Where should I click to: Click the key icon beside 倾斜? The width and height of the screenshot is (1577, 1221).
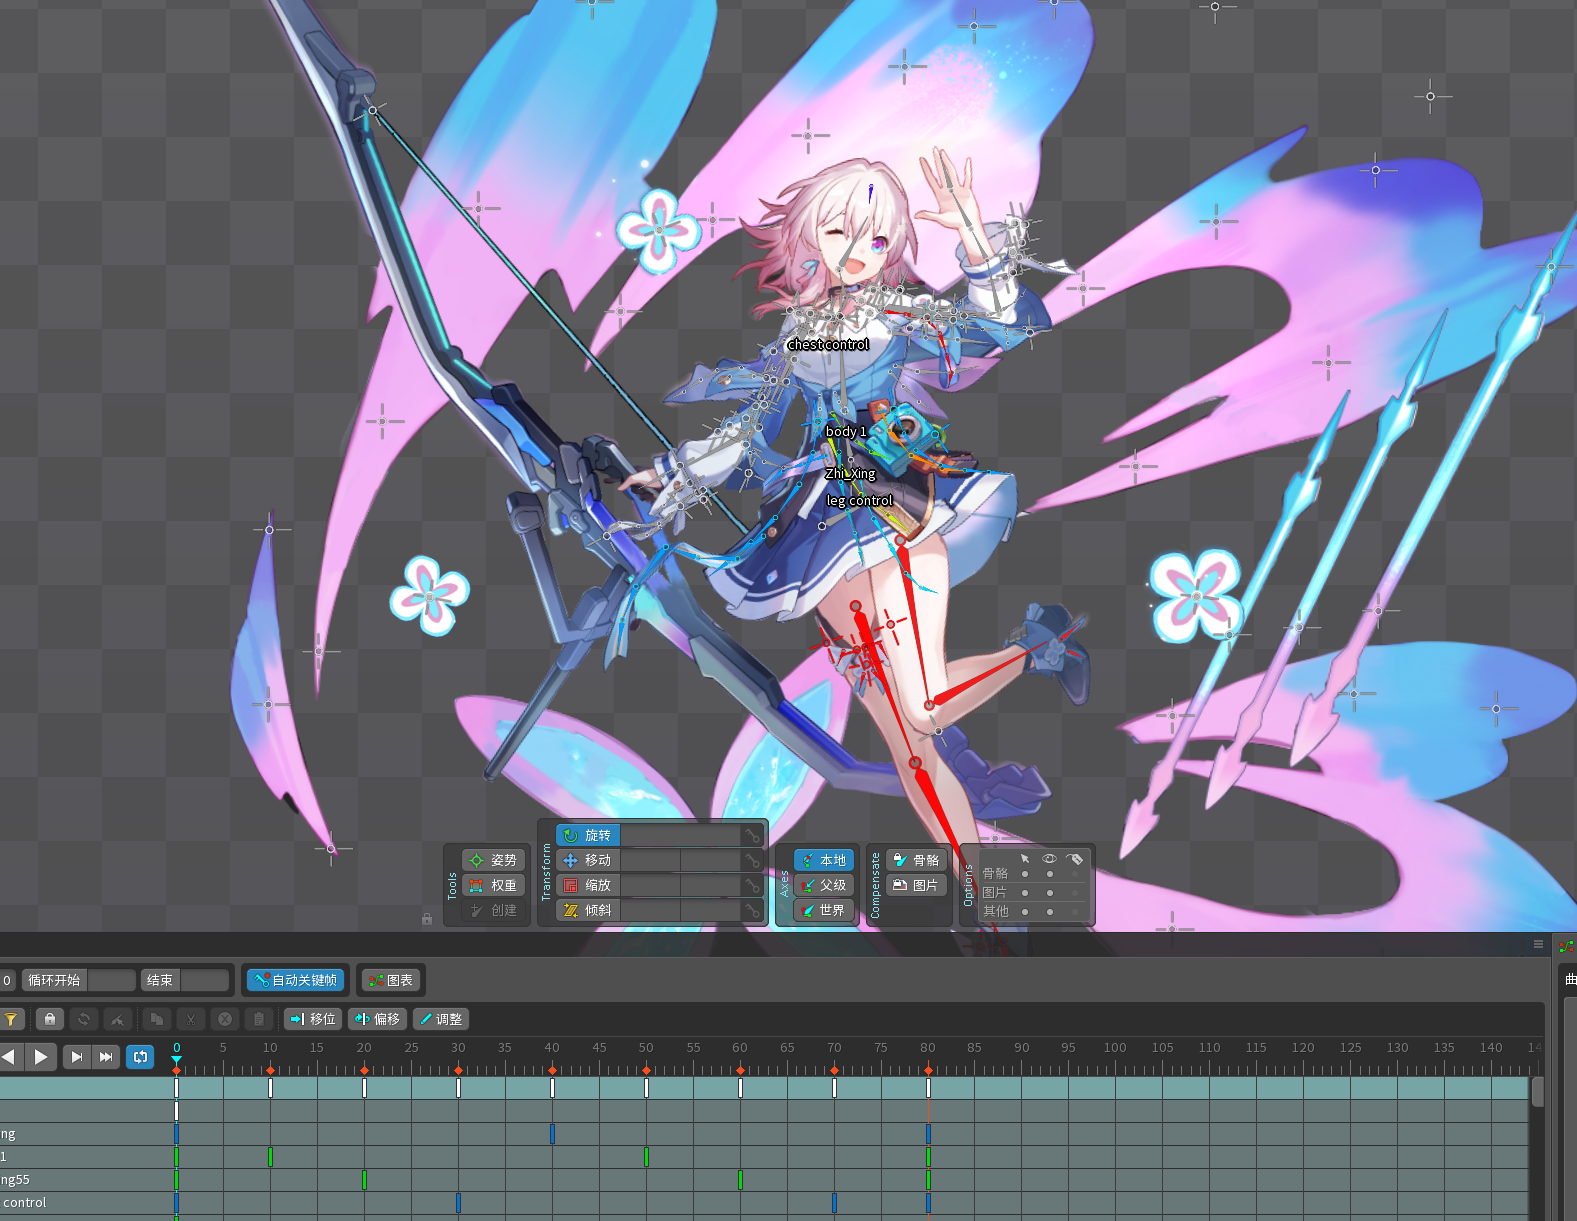752,910
